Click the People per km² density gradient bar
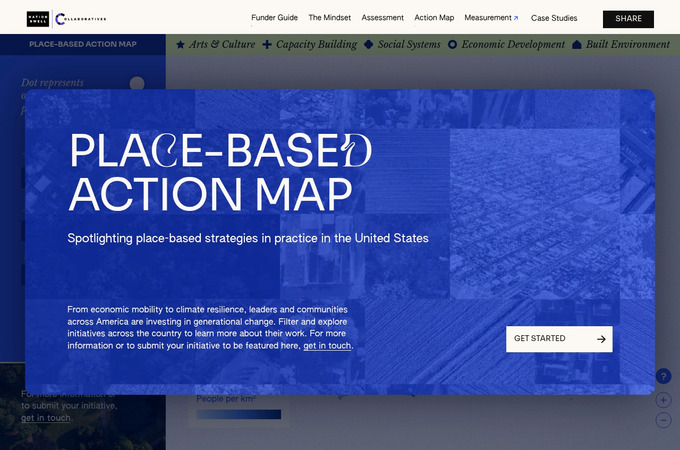Screen dimensions: 680x450 pyautogui.click(x=239, y=414)
